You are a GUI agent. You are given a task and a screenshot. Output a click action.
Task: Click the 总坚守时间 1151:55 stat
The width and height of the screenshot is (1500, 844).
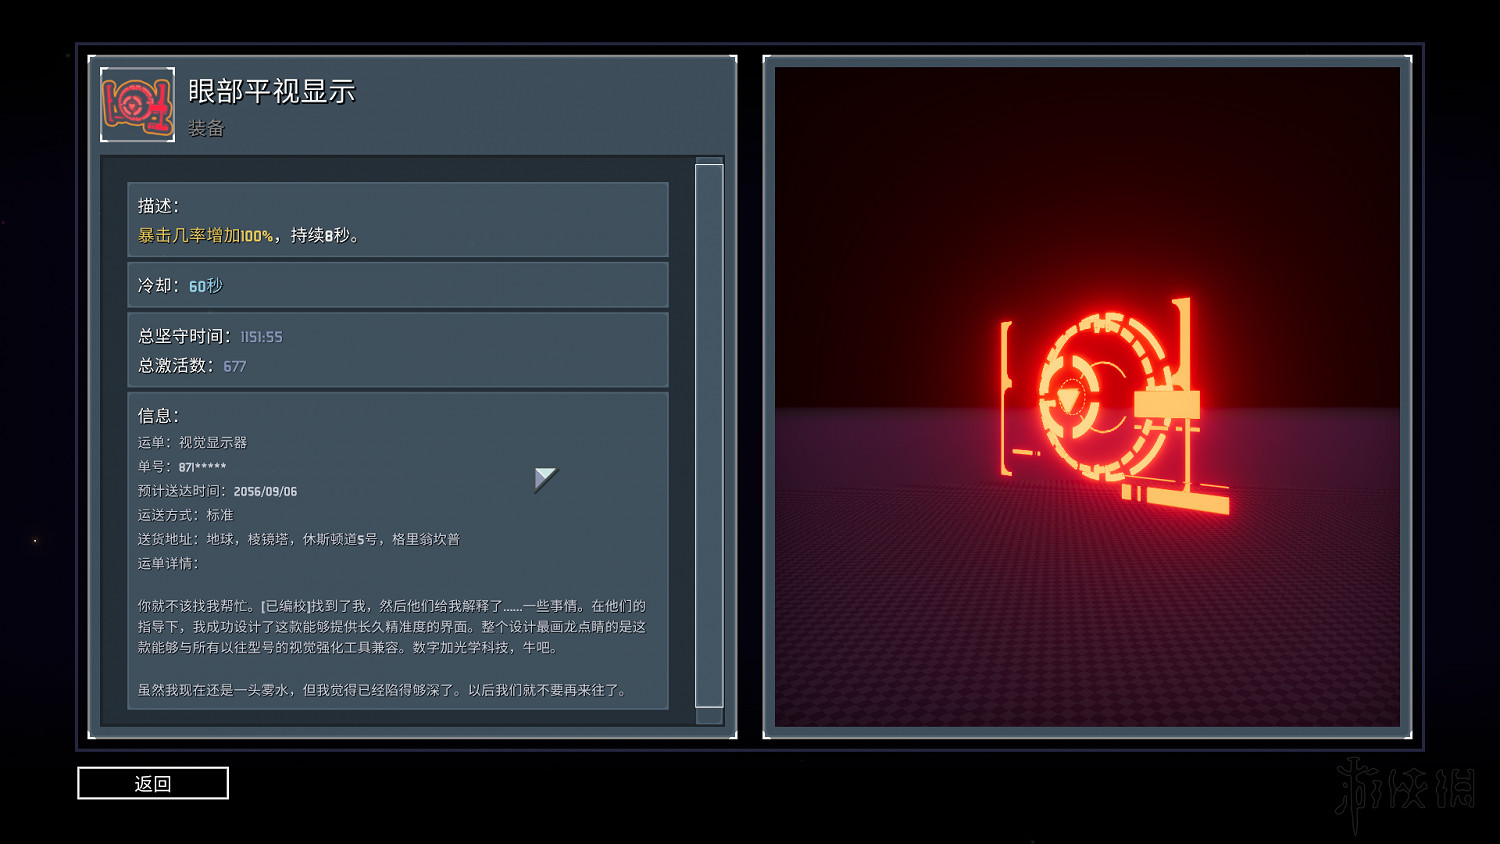click(x=210, y=337)
